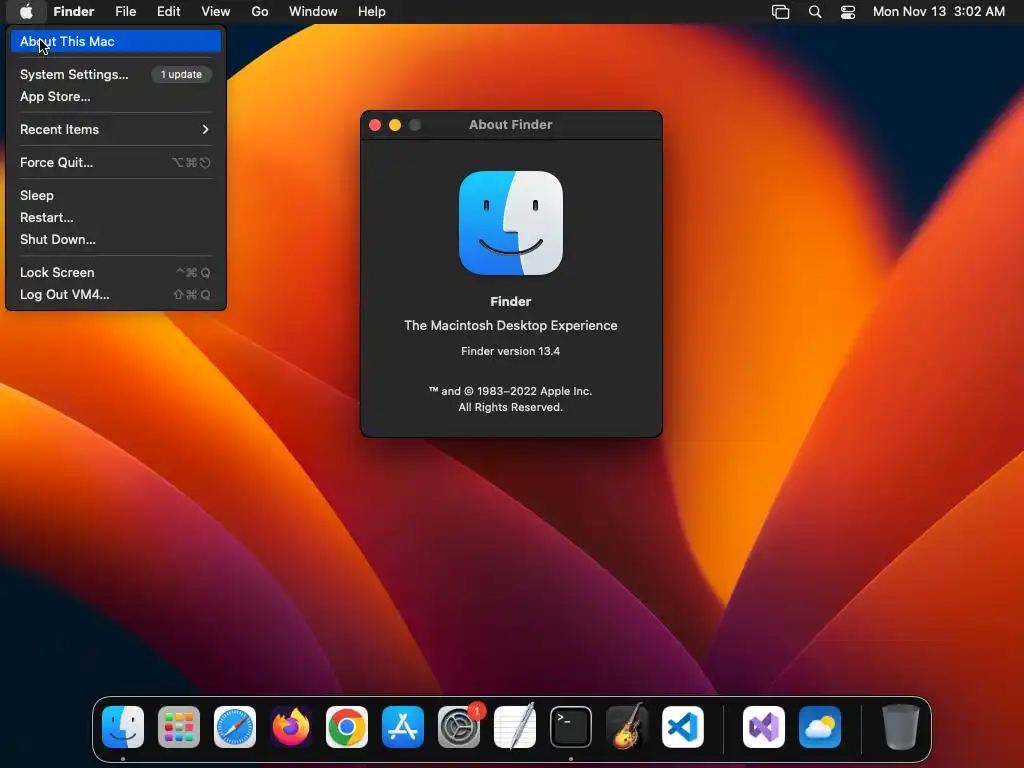This screenshot has height=768, width=1024.
Task: Choose Restart… from Apple menu
Action: click(116, 217)
